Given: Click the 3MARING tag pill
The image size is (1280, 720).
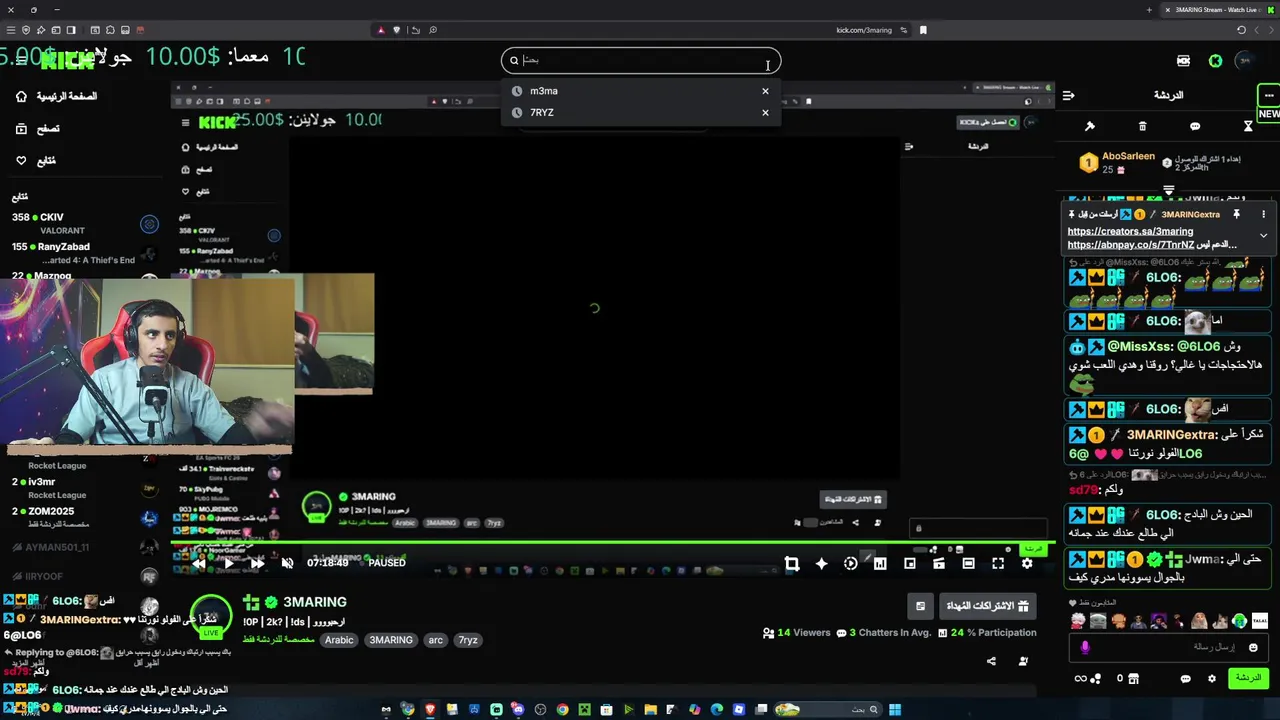Looking at the screenshot, I should (390, 640).
